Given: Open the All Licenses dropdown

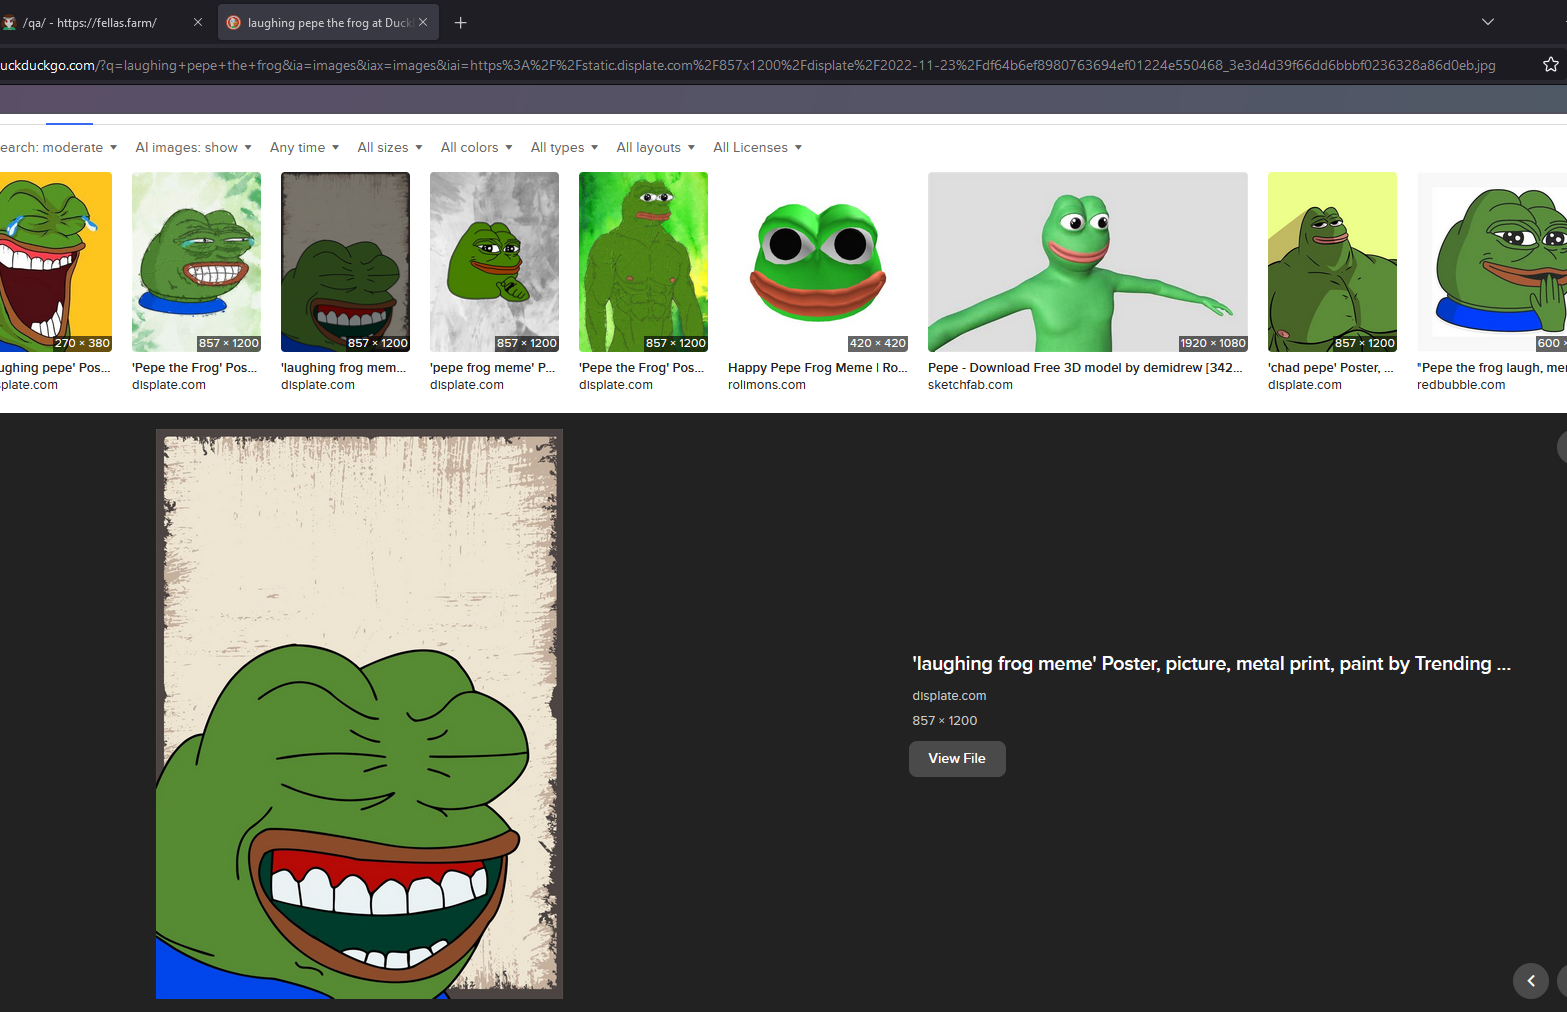Looking at the screenshot, I should pos(757,148).
